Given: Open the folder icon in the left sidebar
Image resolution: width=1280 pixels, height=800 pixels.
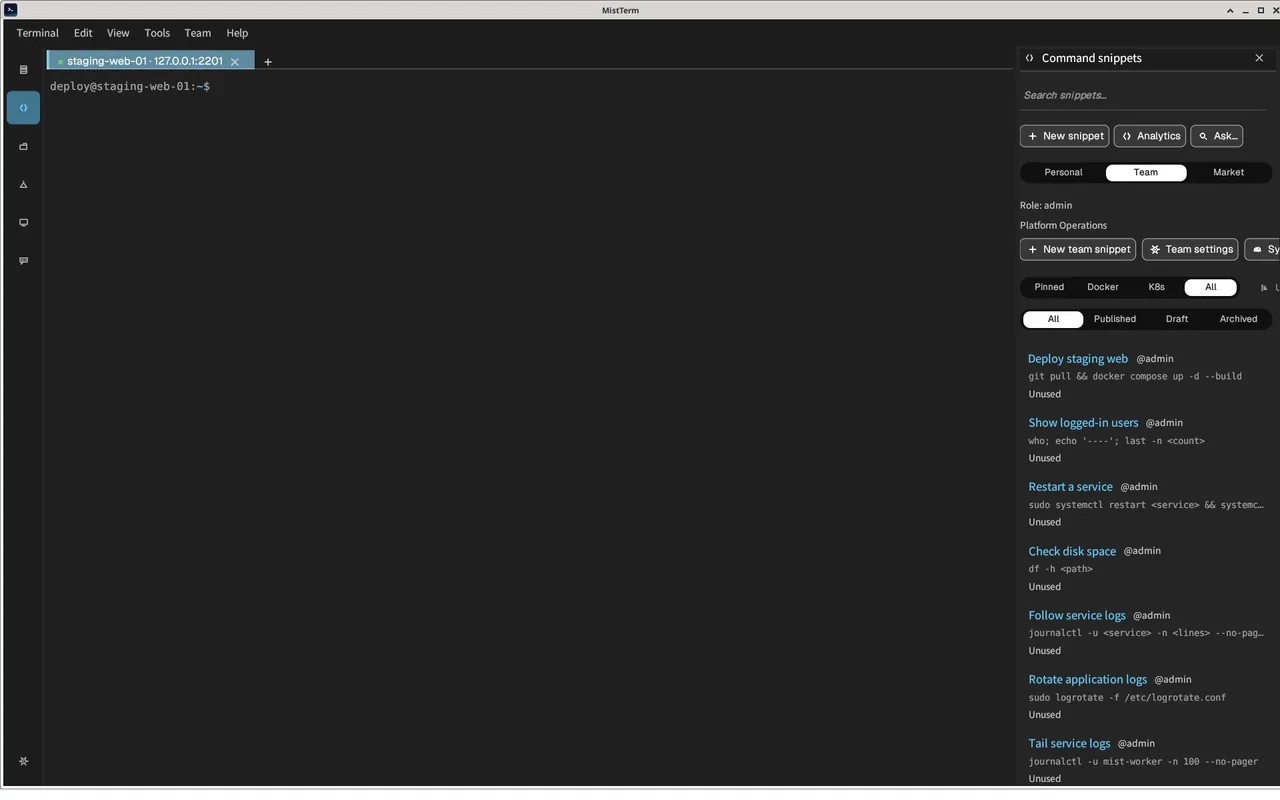Looking at the screenshot, I should (x=23, y=146).
